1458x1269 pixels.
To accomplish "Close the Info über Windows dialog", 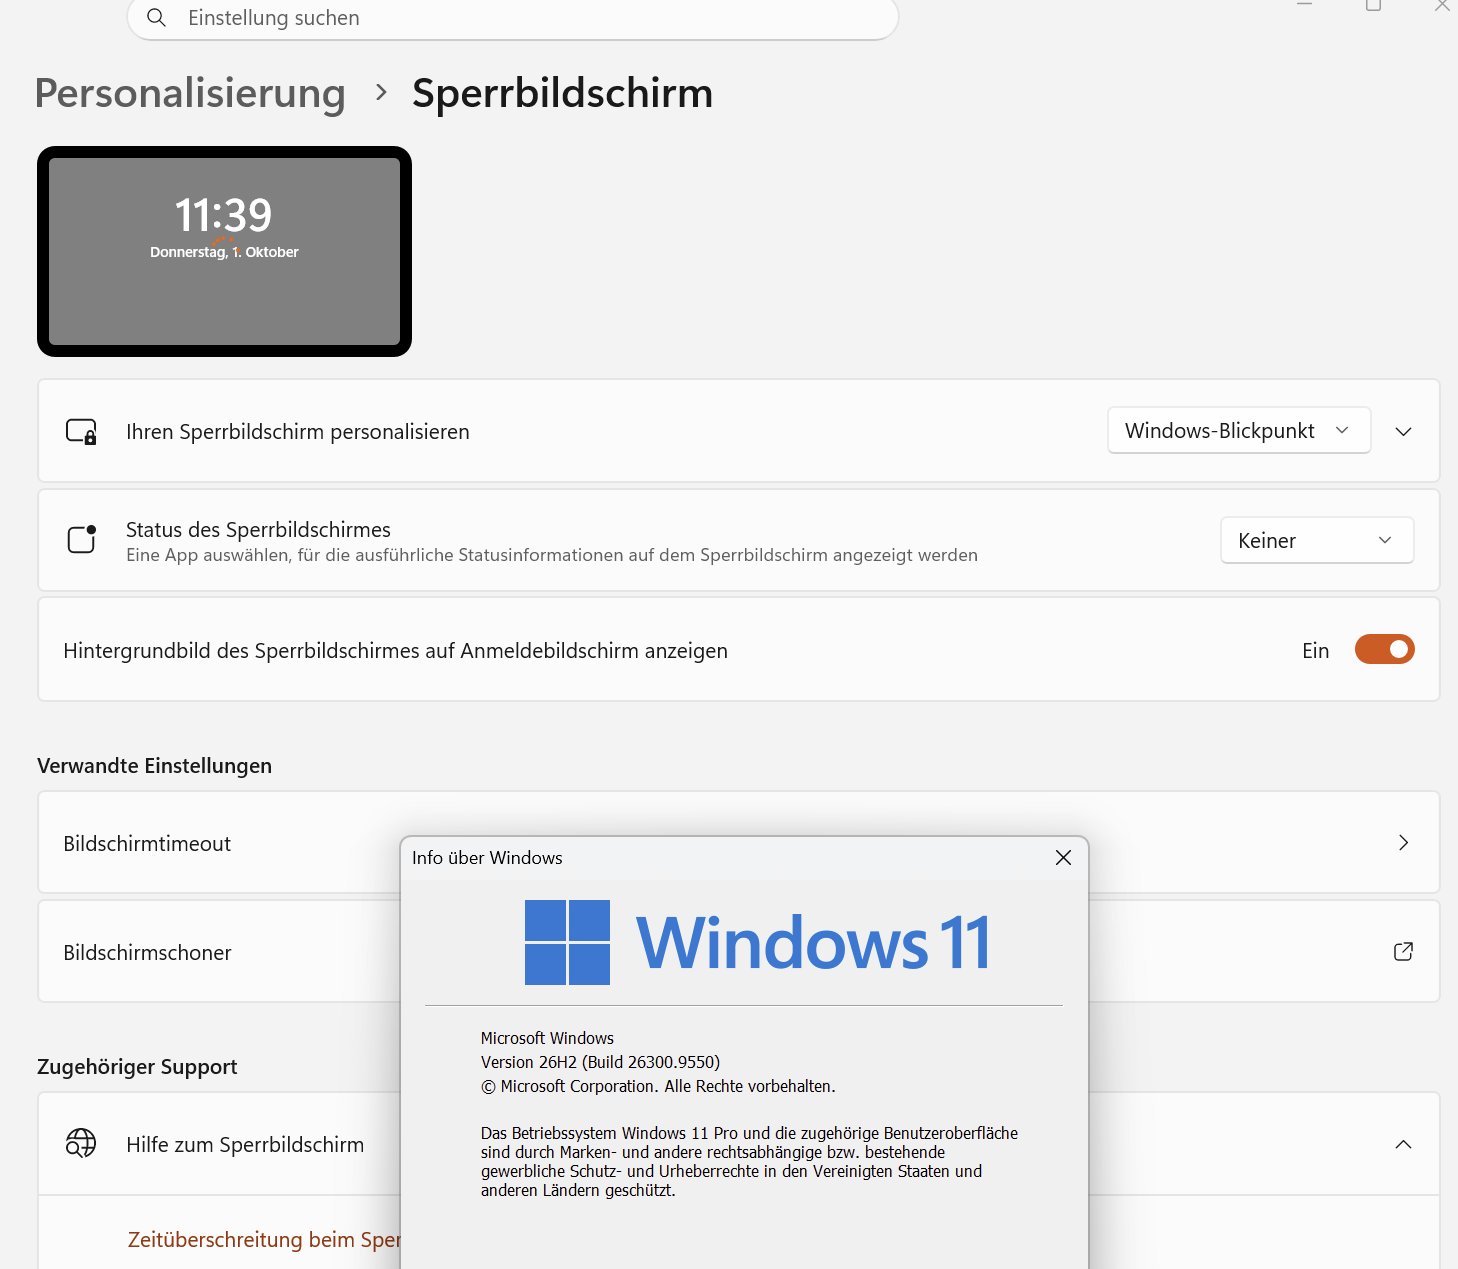I will tap(1063, 858).
